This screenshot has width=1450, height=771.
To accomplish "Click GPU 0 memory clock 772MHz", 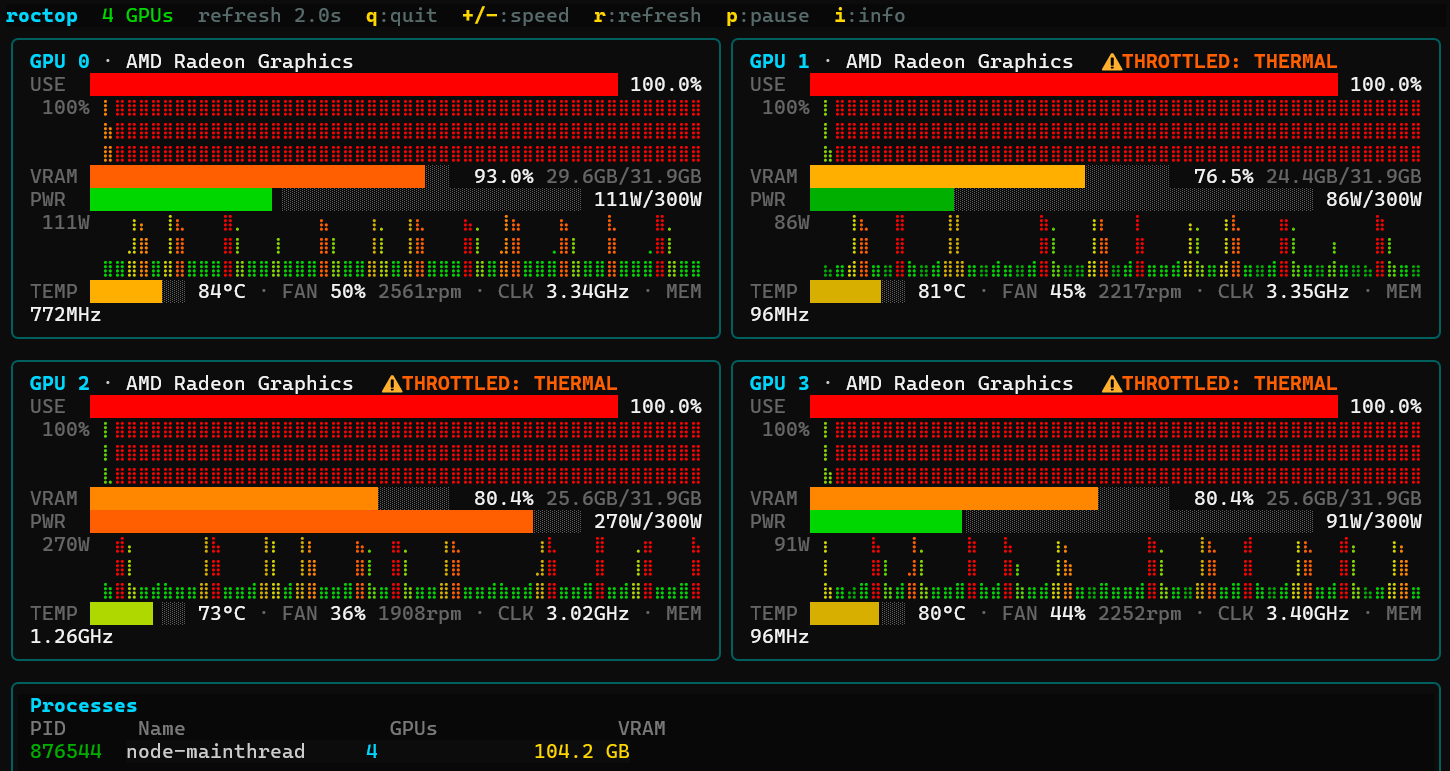I will click(x=65, y=314).
